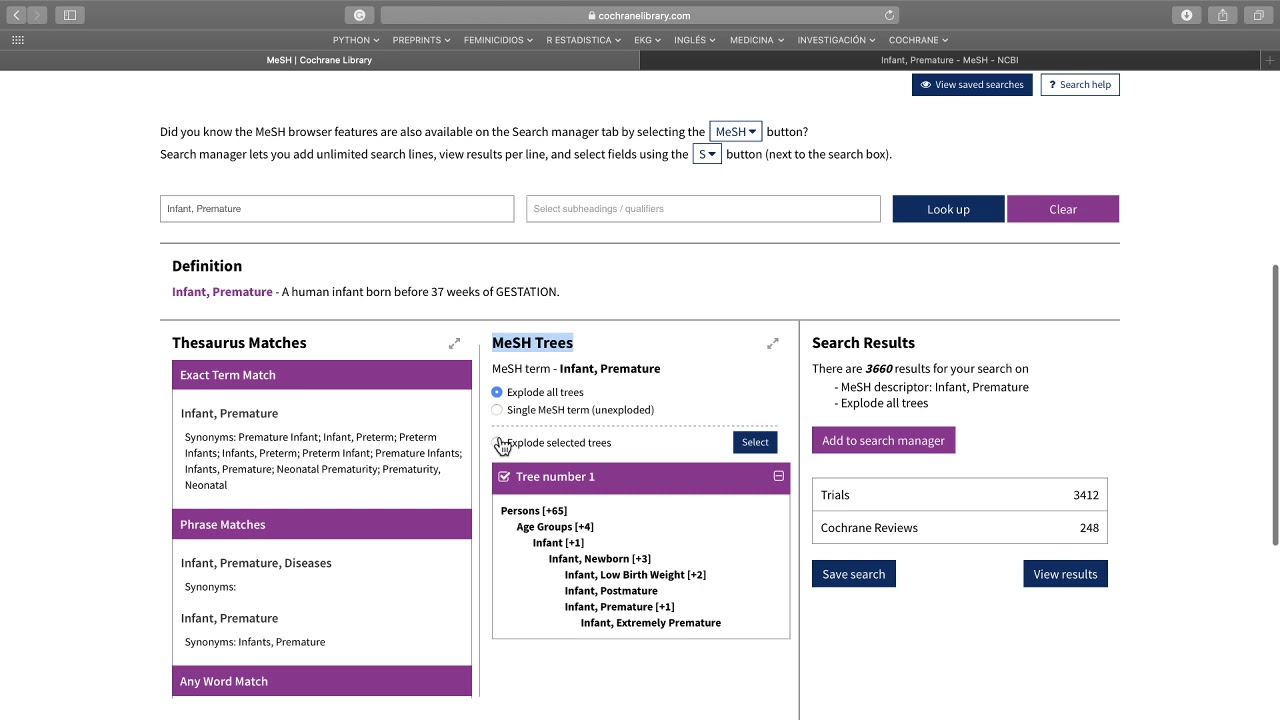The image size is (1280, 720).
Task: Open the Safari downloads icon
Action: tap(1187, 15)
